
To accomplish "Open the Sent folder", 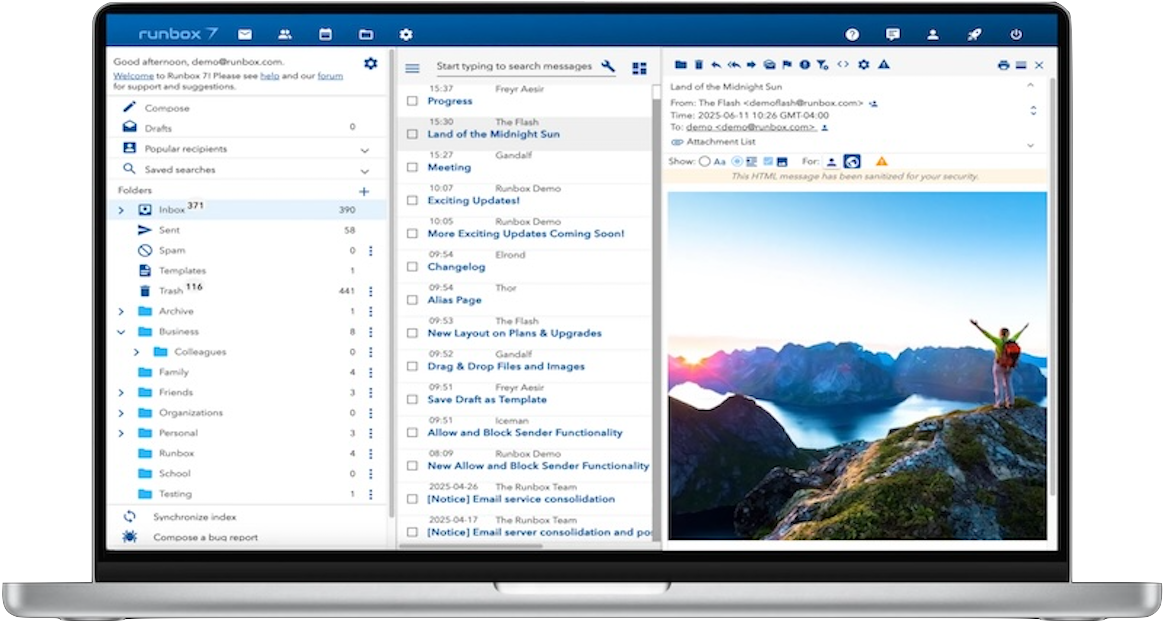I will pos(169,230).
